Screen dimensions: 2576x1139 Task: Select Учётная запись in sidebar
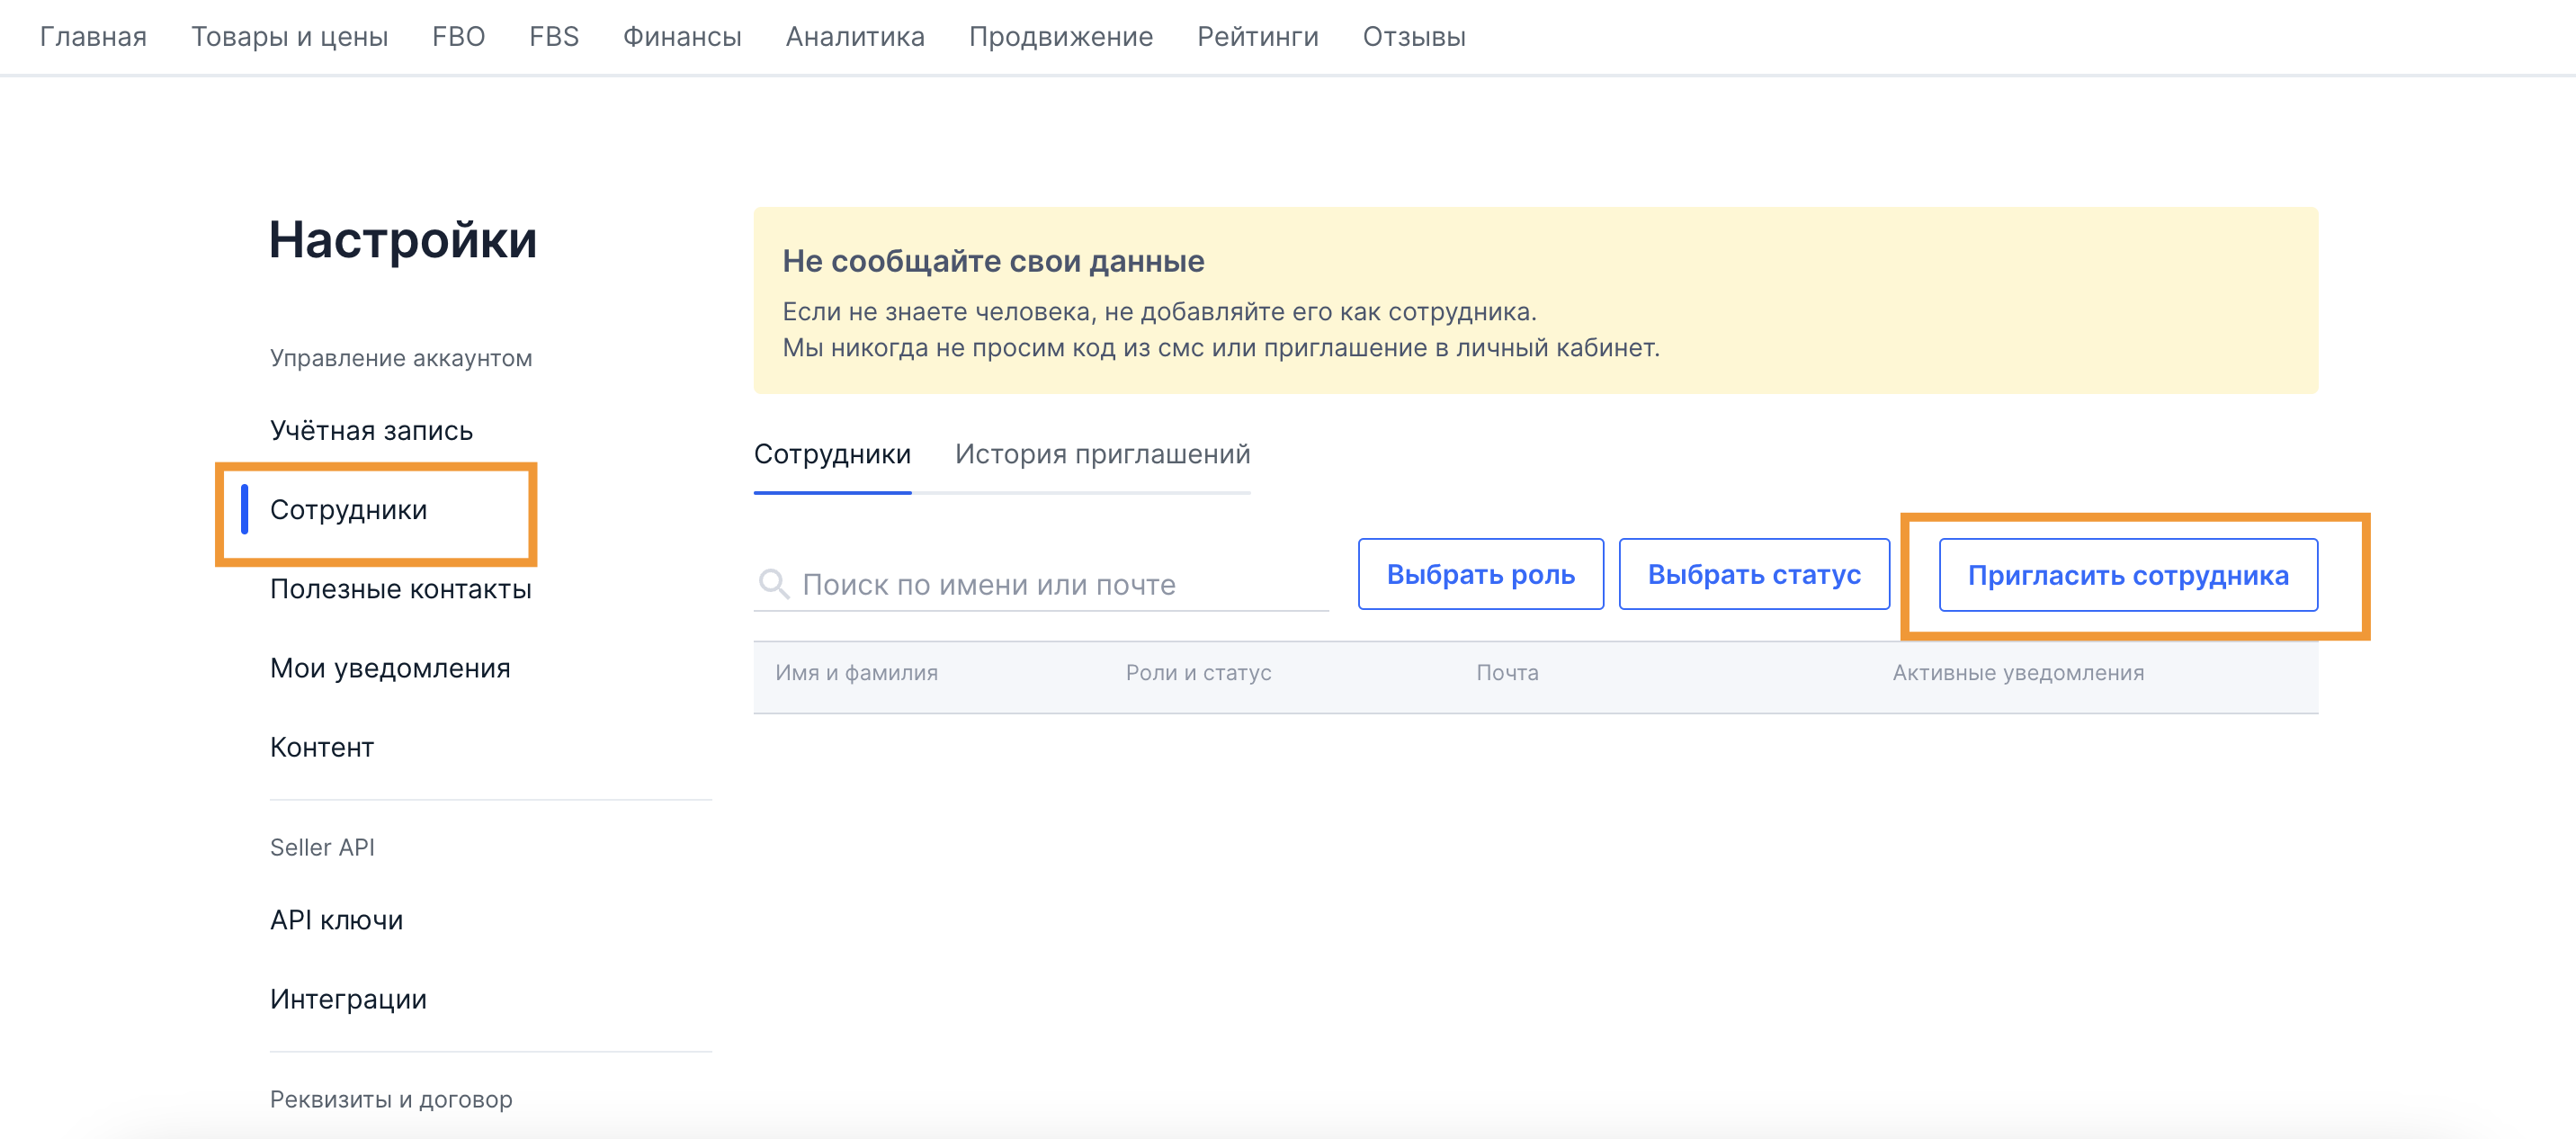[371, 430]
